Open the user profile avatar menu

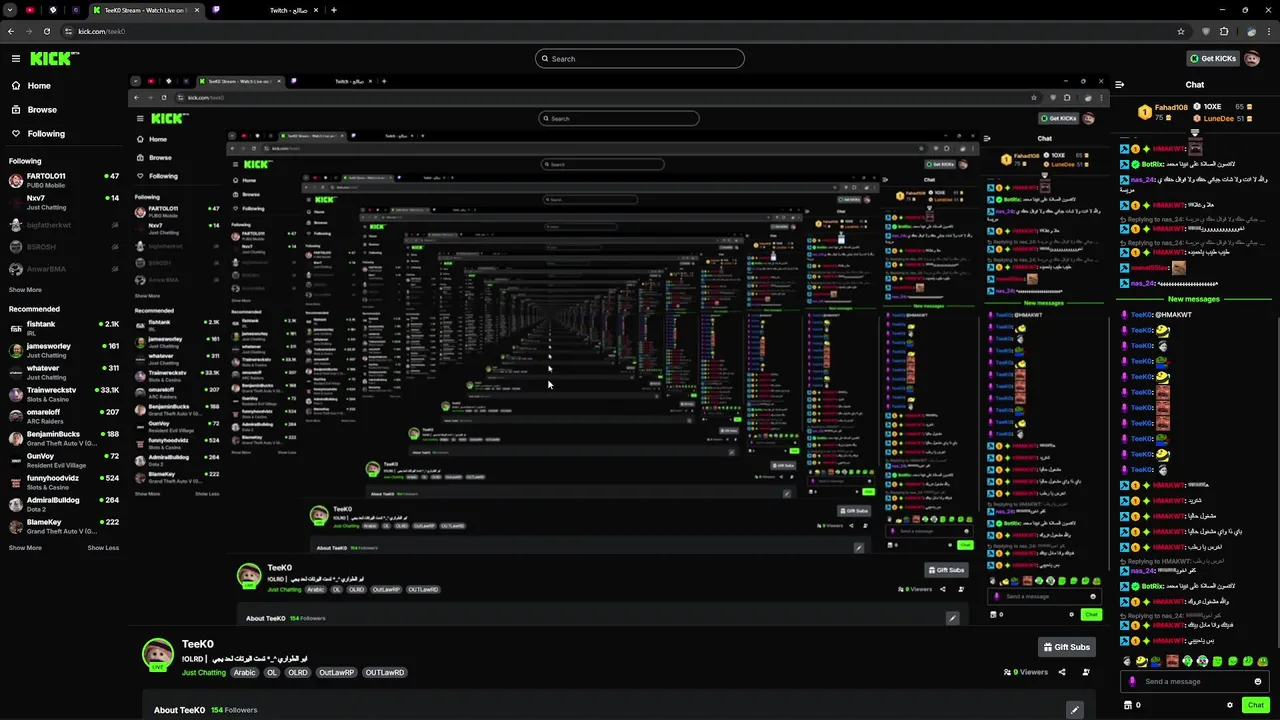(1252, 59)
